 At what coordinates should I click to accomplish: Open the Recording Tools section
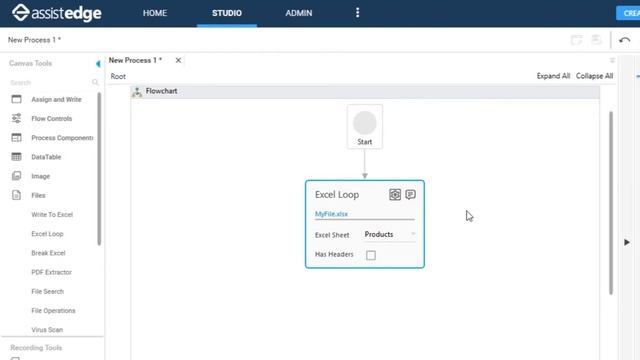pos(36,348)
